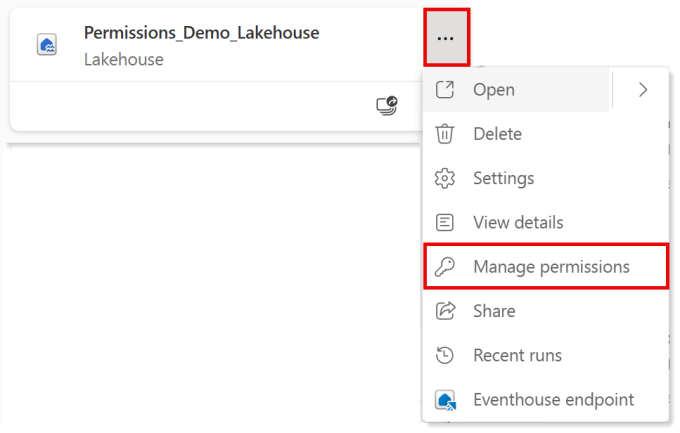The image size is (680, 433).
Task: Select Eventhouse endpoint menu entry
Action: click(546, 400)
